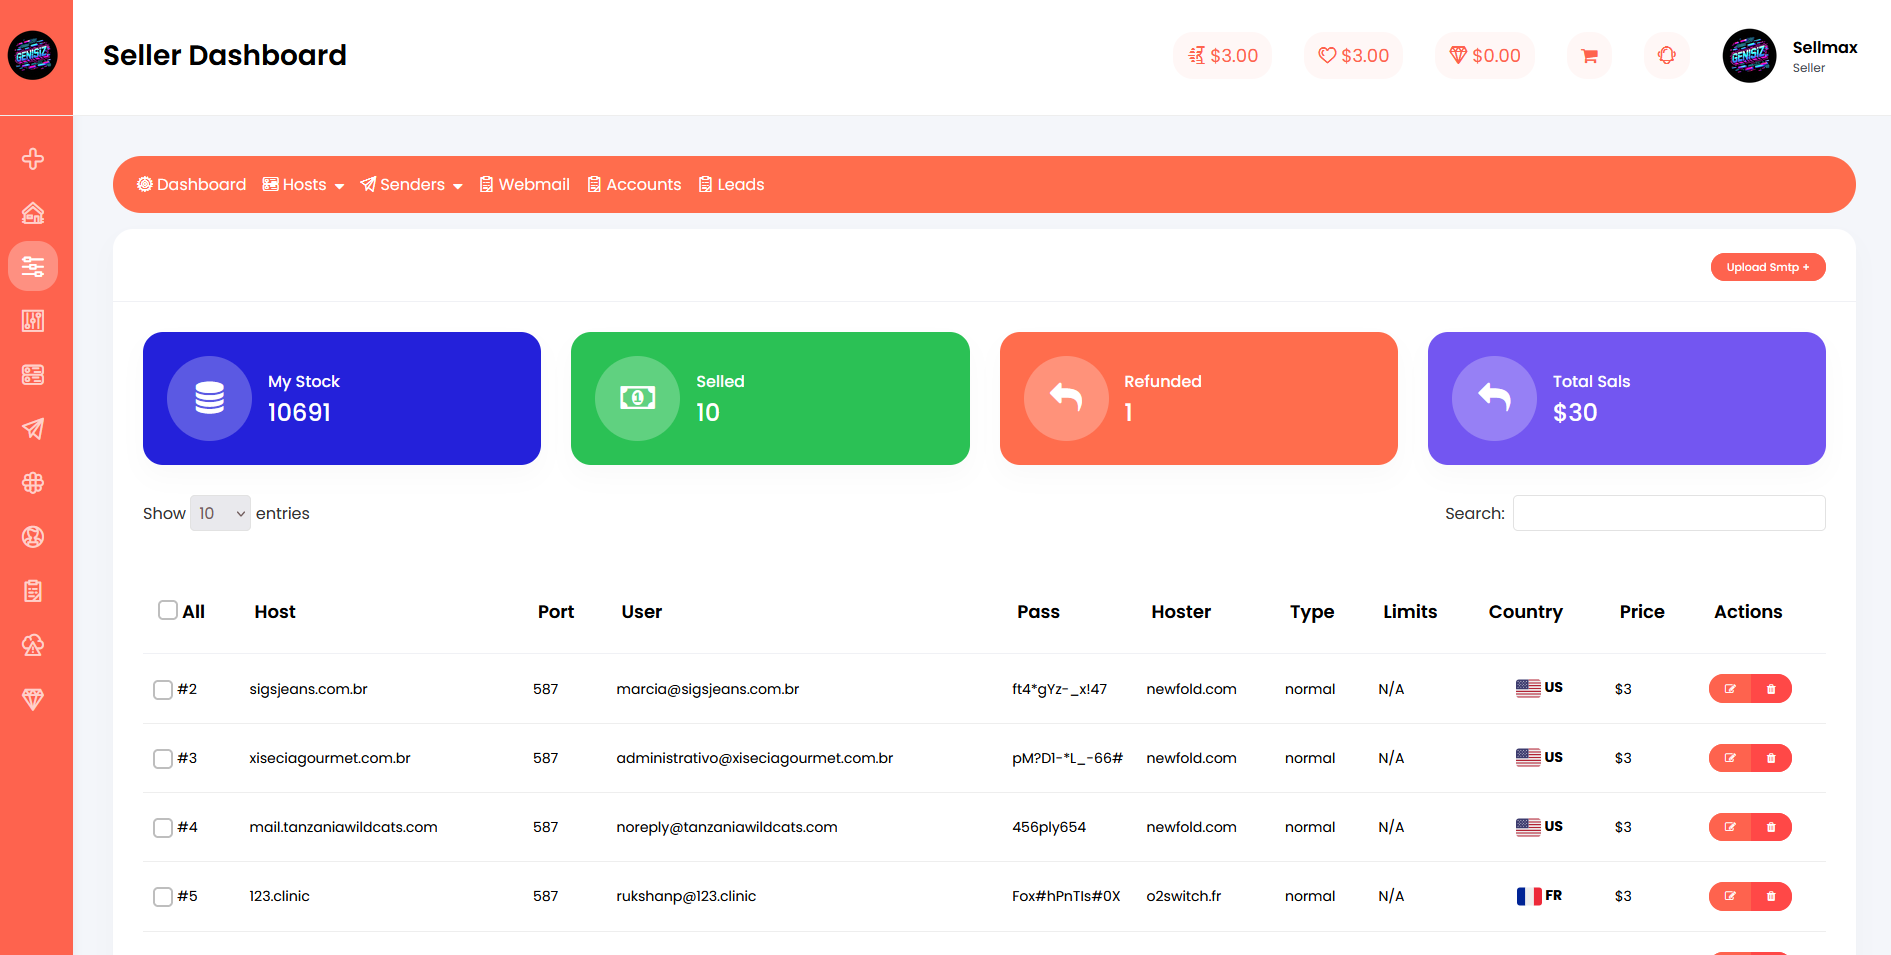The image size is (1891, 955).
Task: Edit the sigsjeans.com.br SMTP entry
Action: (1730, 689)
